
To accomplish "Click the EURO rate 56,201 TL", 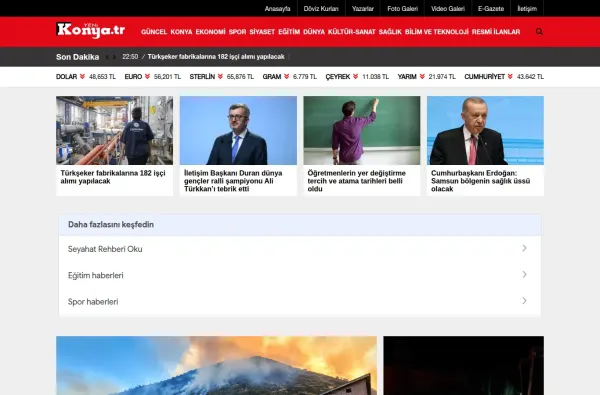I will click(x=167, y=77).
